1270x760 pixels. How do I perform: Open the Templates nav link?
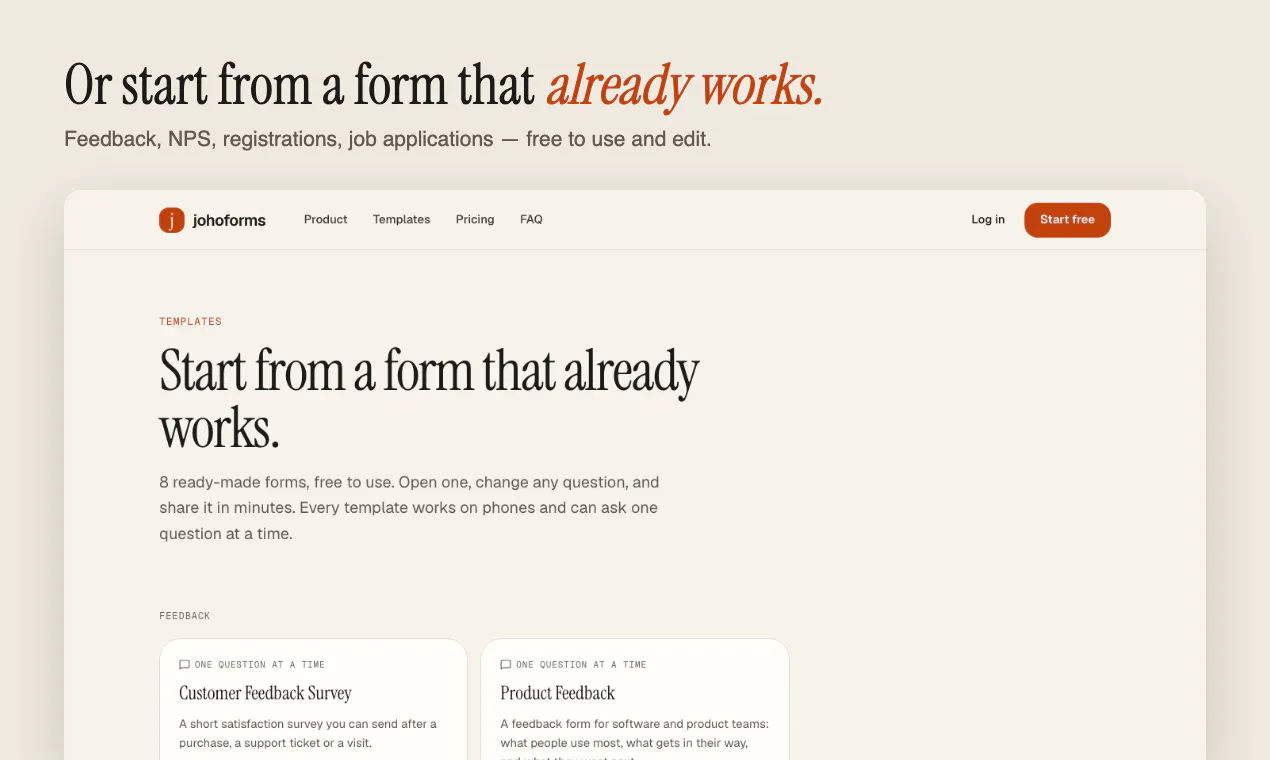point(401,219)
